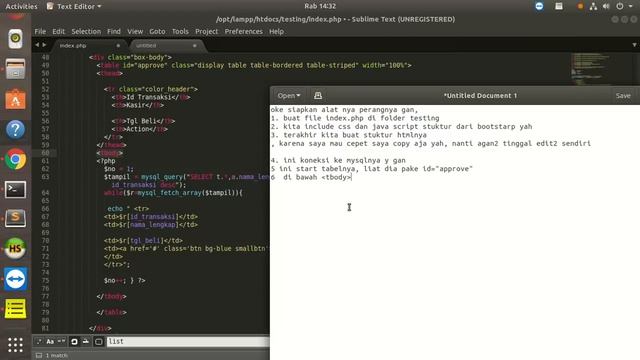
Task: Launch TeamViewer from the dock
Action: pos(16,279)
